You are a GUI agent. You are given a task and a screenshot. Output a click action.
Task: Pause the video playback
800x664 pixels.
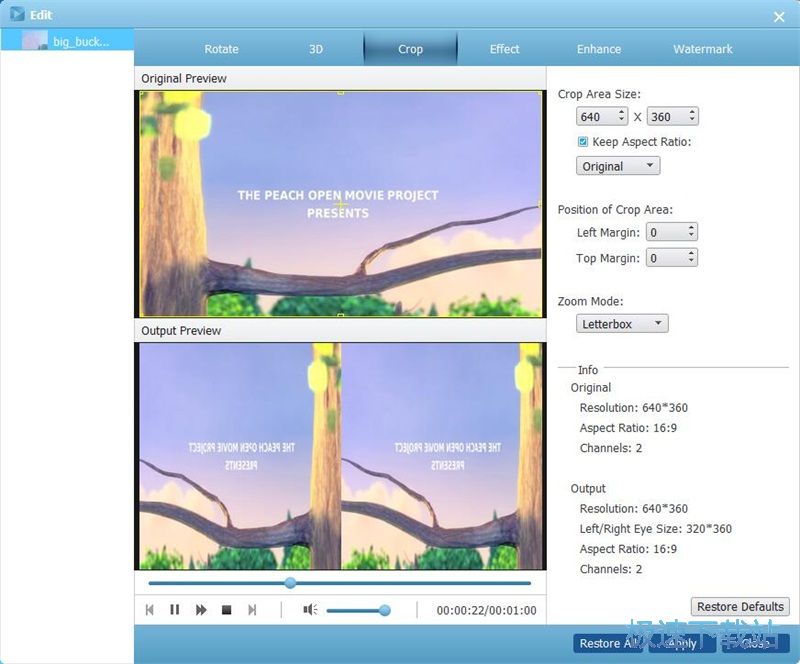(x=174, y=610)
